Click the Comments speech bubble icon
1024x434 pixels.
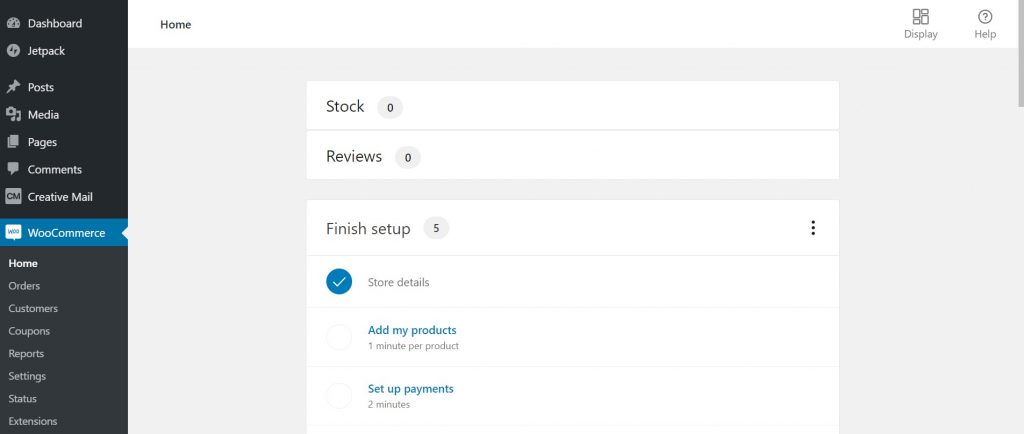coord(14,169)
